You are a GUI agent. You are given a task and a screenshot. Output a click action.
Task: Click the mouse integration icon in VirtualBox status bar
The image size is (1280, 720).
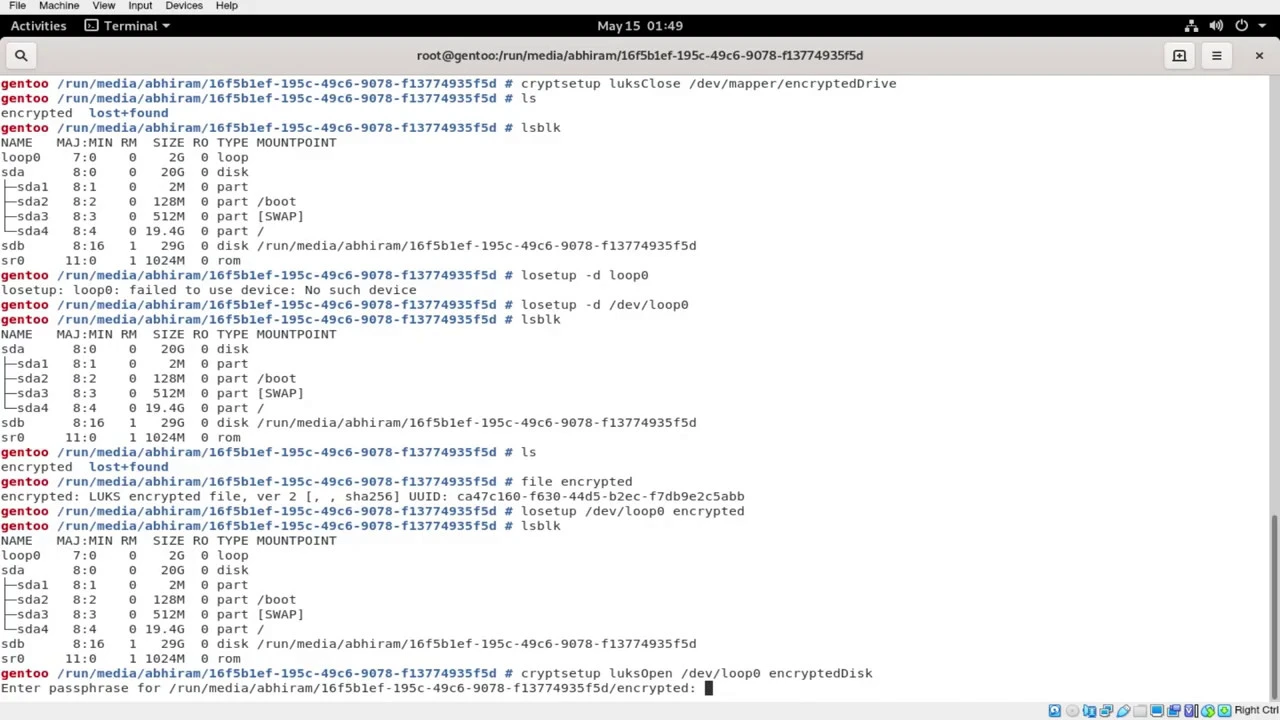(x=1208, y=710)
